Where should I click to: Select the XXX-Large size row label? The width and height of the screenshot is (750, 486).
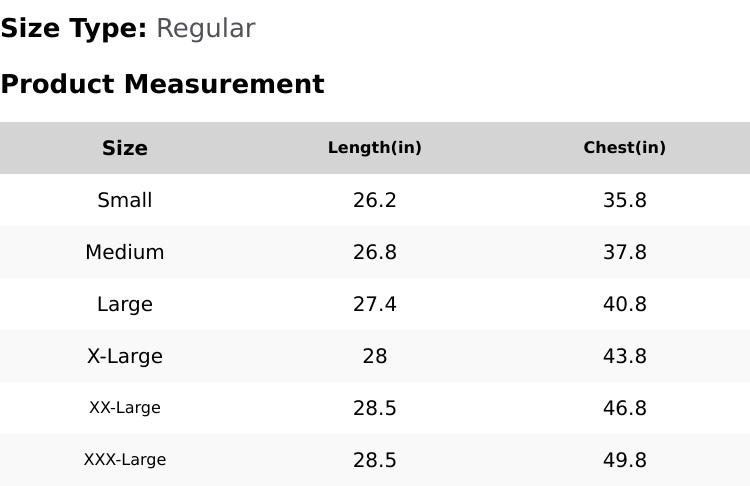pyautogui.click(x=125, y=460)
